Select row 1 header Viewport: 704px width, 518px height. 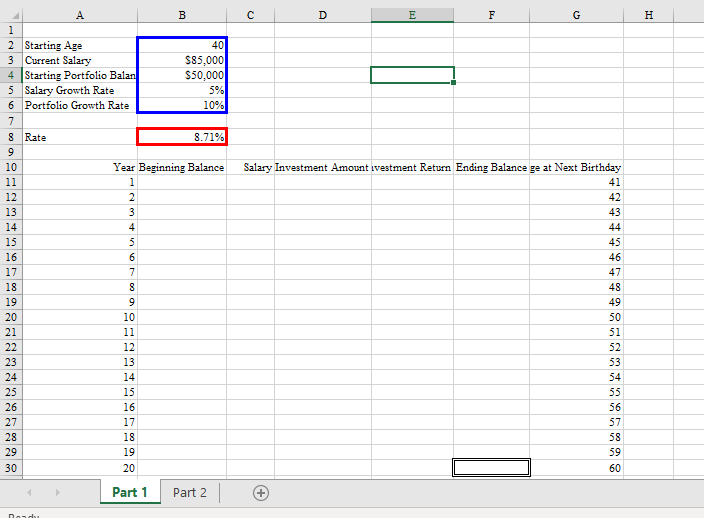pyautogui.click(x=11, y=30)
